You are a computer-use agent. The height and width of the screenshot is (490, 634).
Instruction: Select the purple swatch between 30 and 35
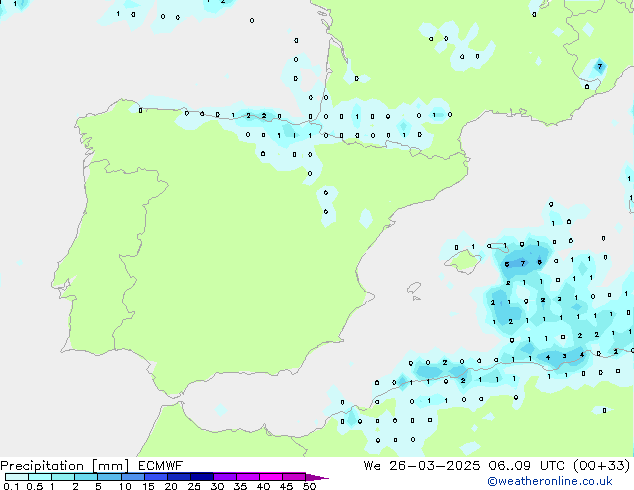pos(224,477)
